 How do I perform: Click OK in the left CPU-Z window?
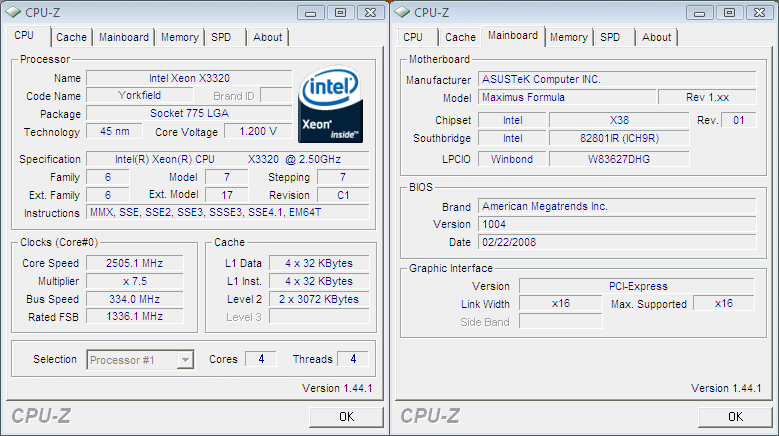[346, 417]
